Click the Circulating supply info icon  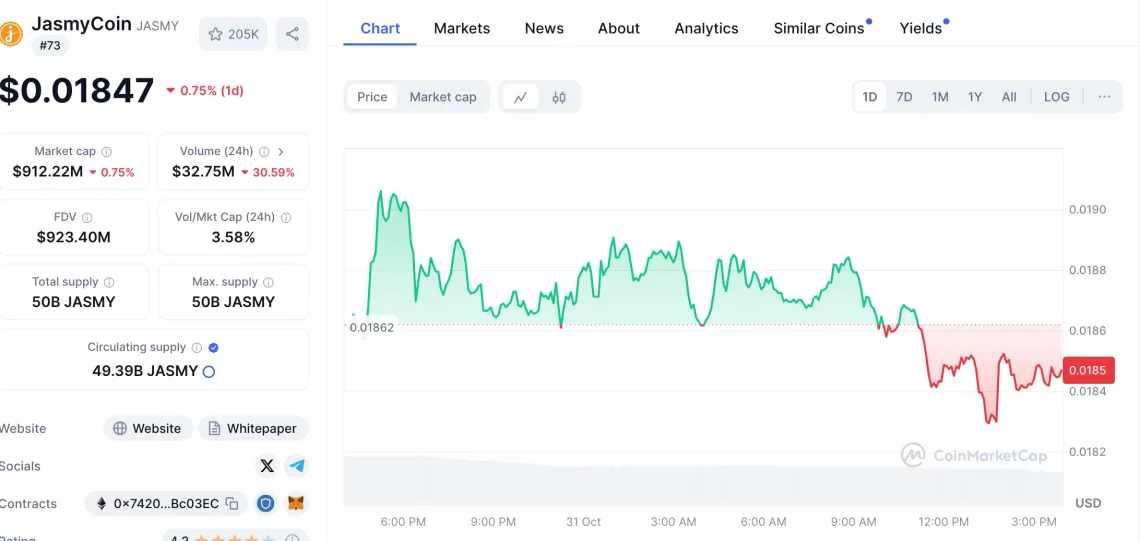(x=197, y=348)
